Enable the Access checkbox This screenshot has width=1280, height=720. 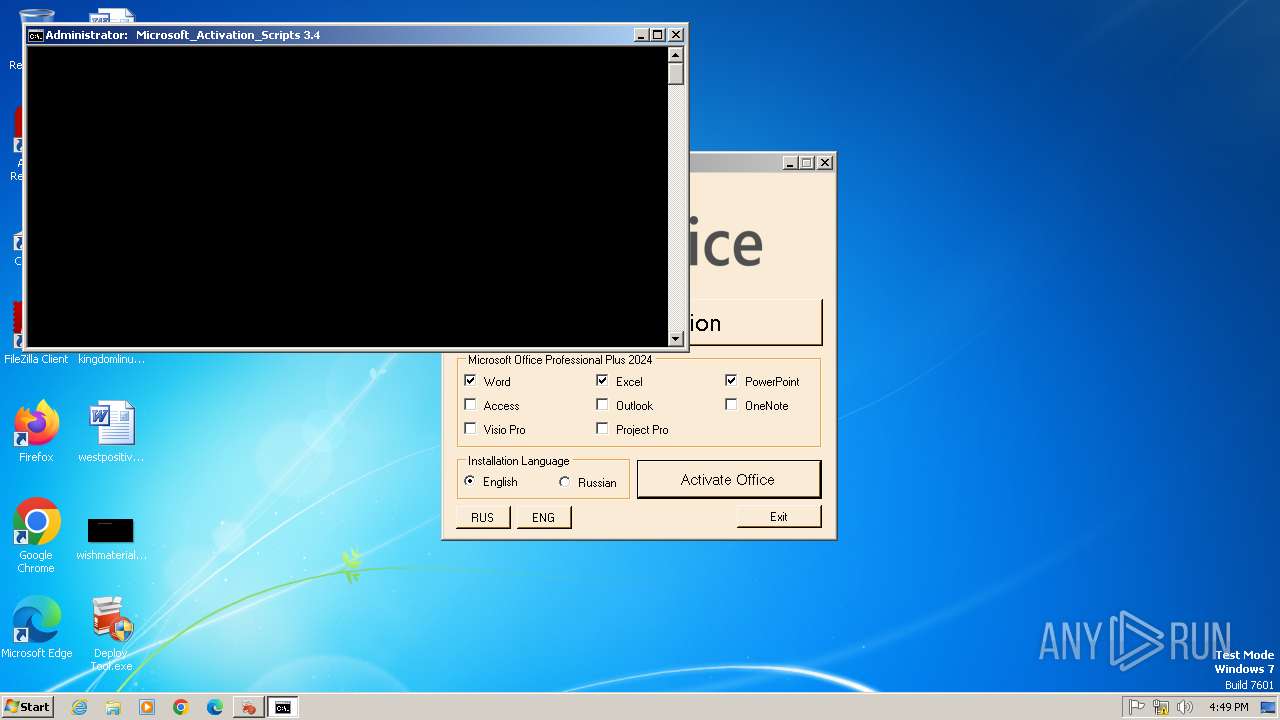click(x=470, y=405)
